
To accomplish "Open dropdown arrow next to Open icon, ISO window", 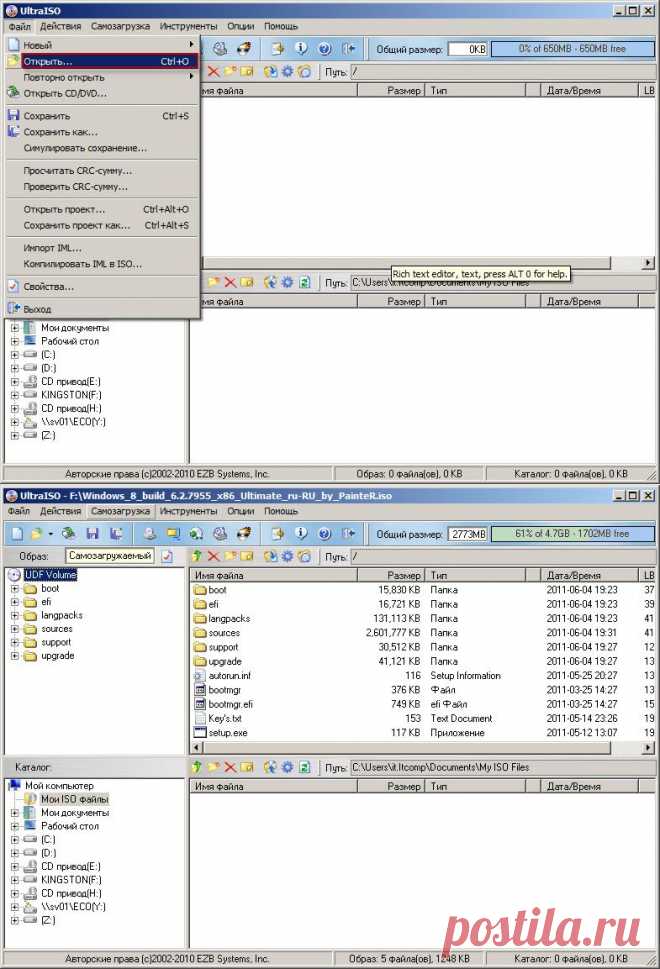I will click(x=50, y=533).
